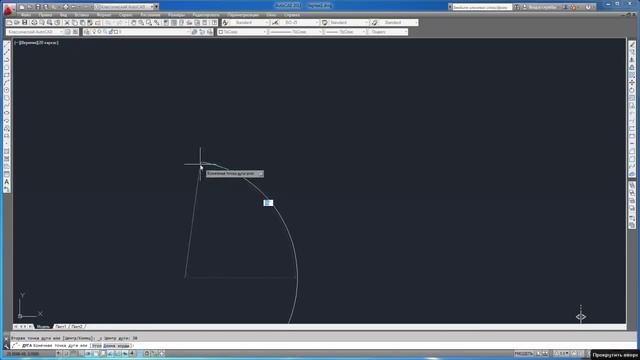The height and width of the screenshot is (360, 640).
Task: Select the Spline tool
Action: [7, 106]
